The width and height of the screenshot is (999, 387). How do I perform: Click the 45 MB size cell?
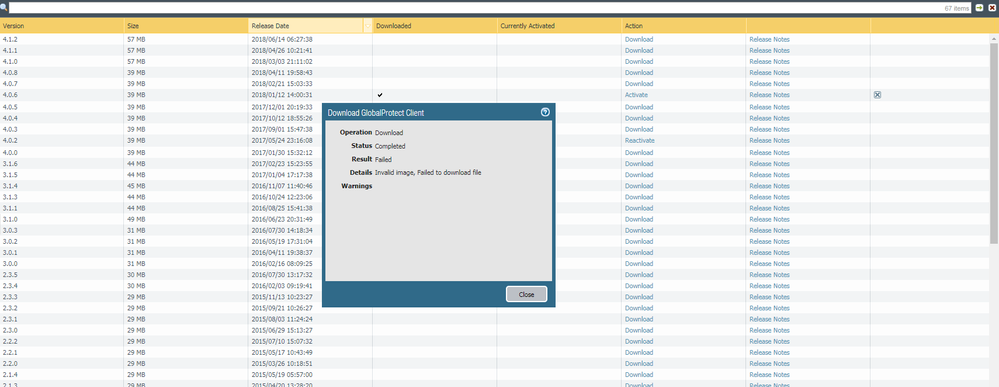[136, 186]
